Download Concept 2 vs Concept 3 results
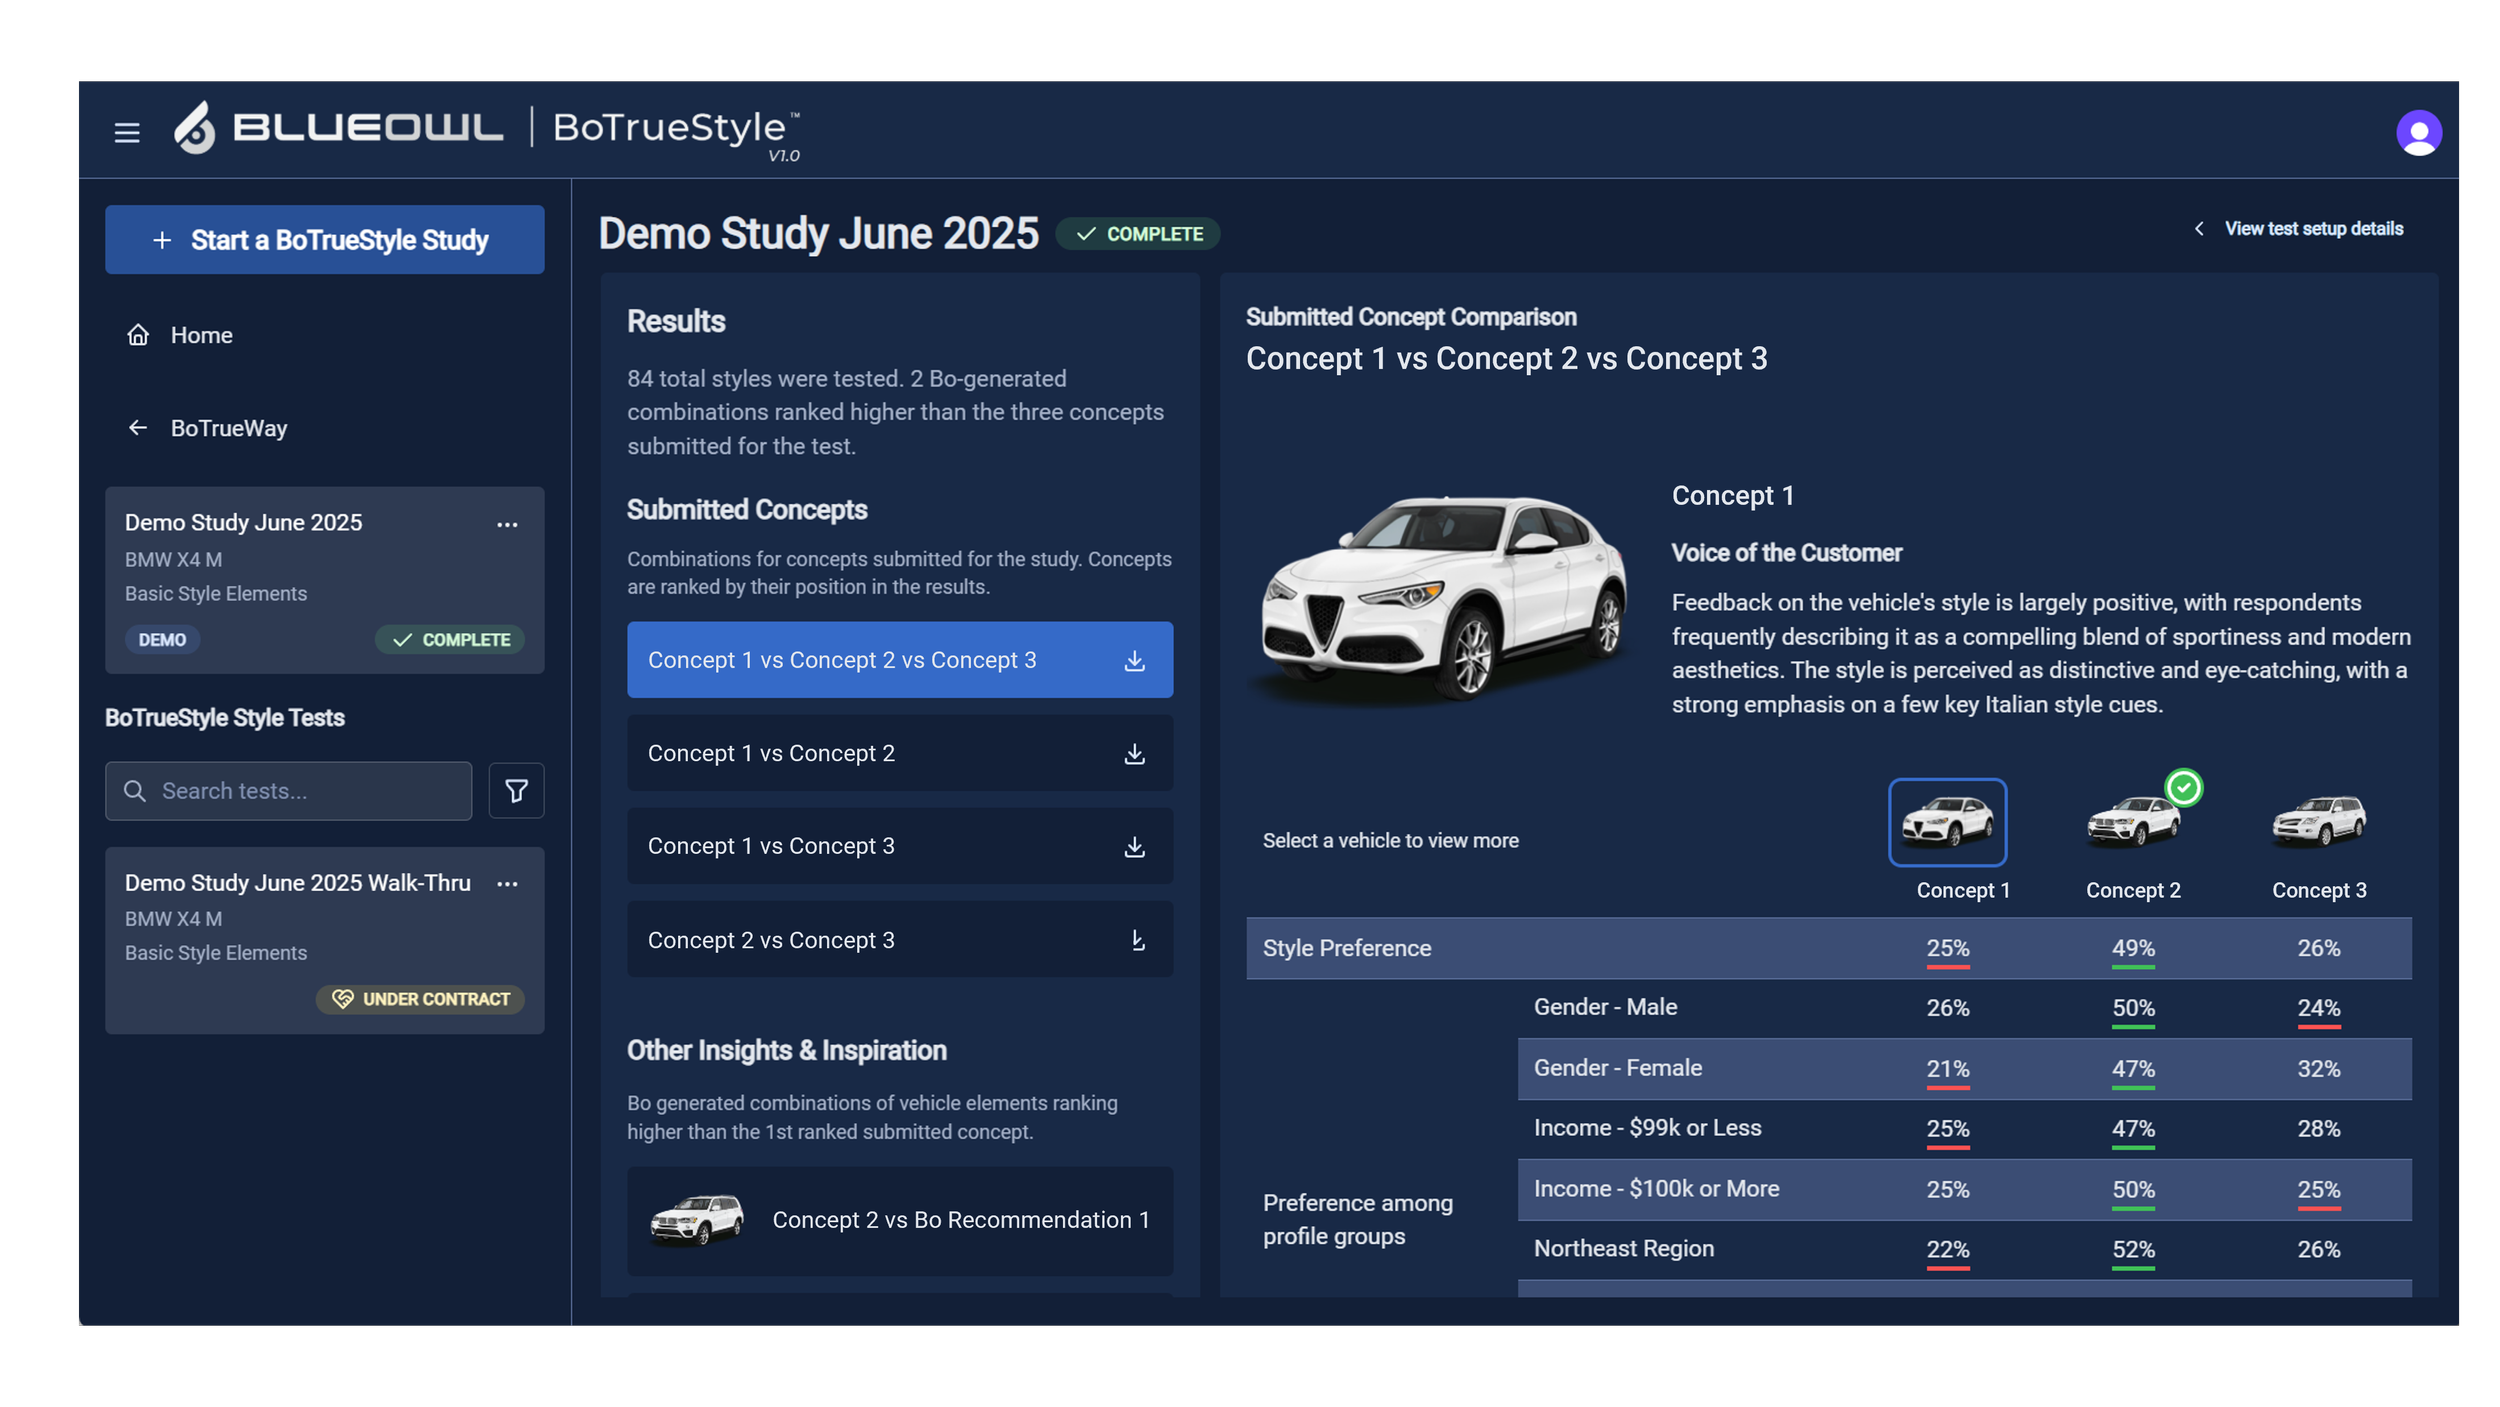Screen dimensions: 2500x1407 [1137, 940]
